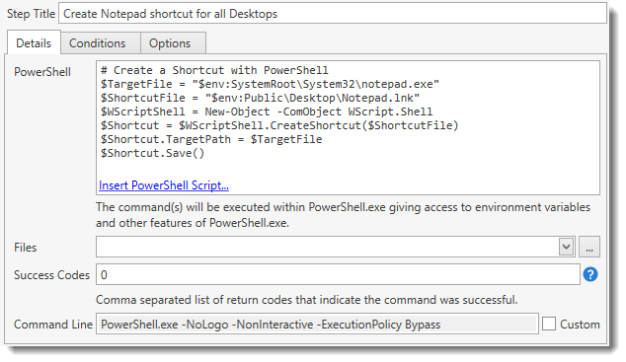
Task: Select the Details tab
Action: click(34, 43)
